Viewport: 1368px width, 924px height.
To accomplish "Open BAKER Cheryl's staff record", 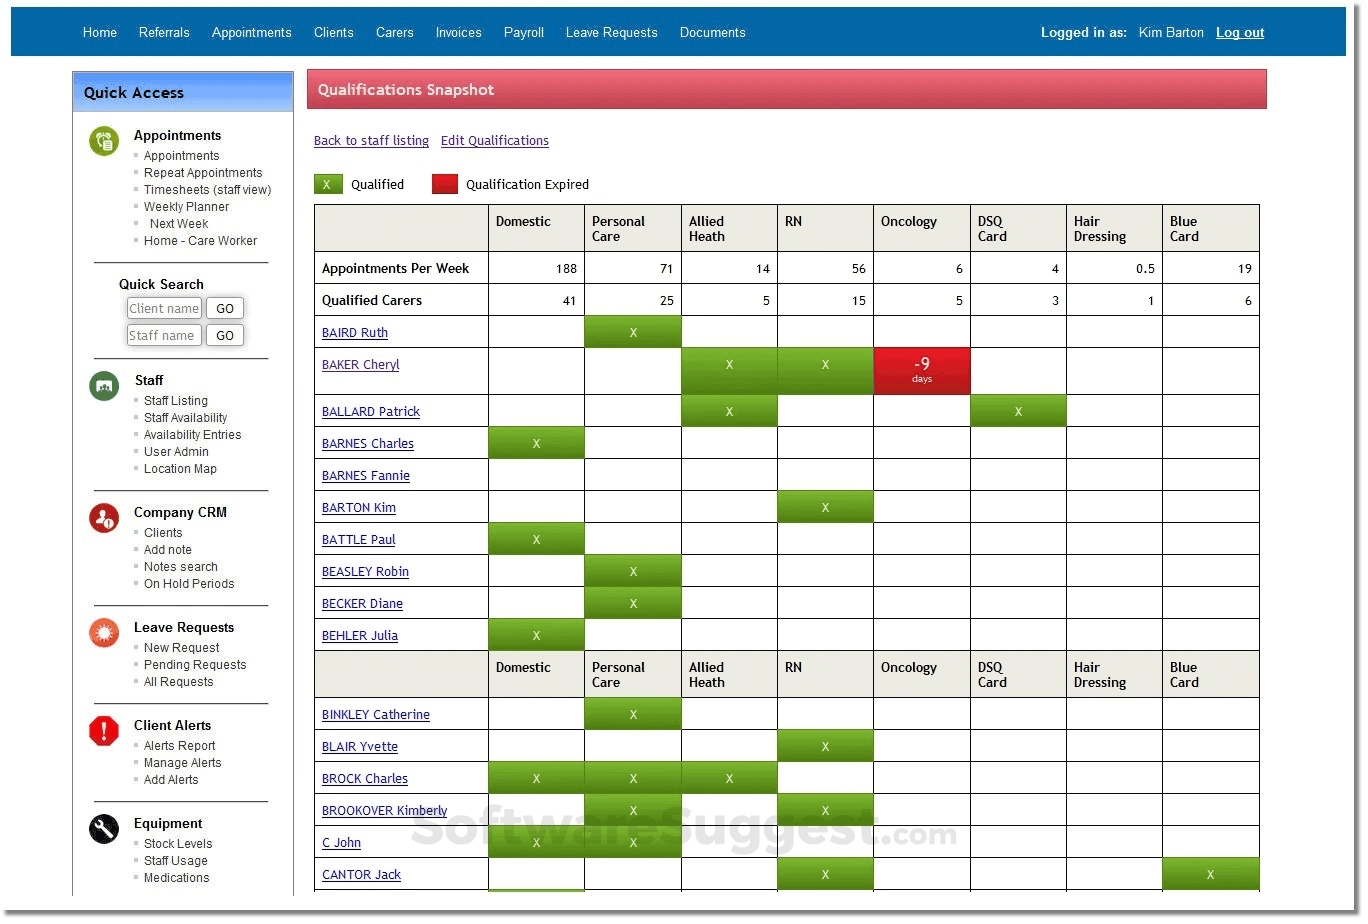I will (x=360, y=364).
